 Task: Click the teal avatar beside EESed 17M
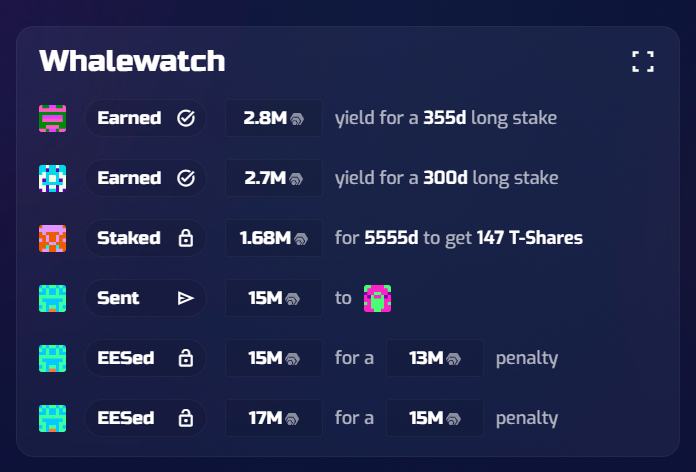[x=52, y=418]
